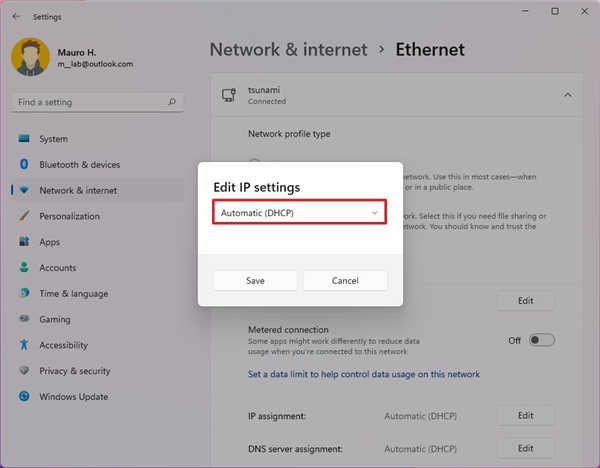This screenshot has height=468, width=600.
Task: Select the Apps sidebar icon
Action: click(23, 242)
